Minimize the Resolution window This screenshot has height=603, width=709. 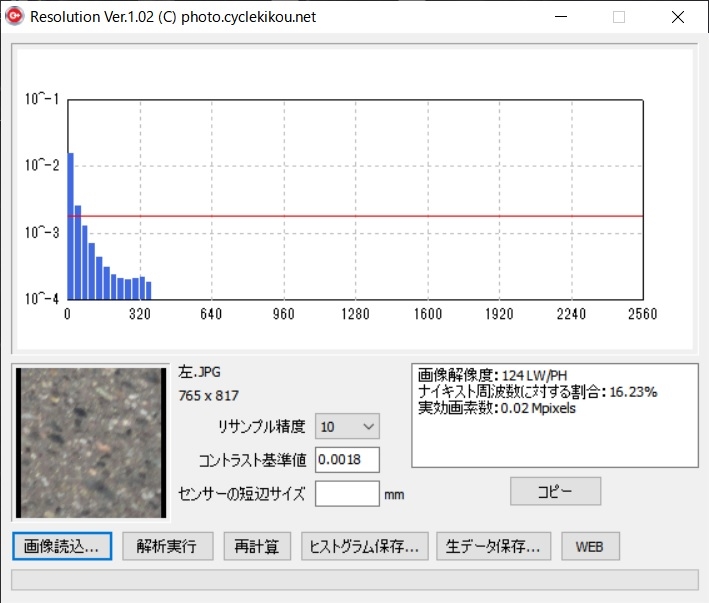coord(561,17)
